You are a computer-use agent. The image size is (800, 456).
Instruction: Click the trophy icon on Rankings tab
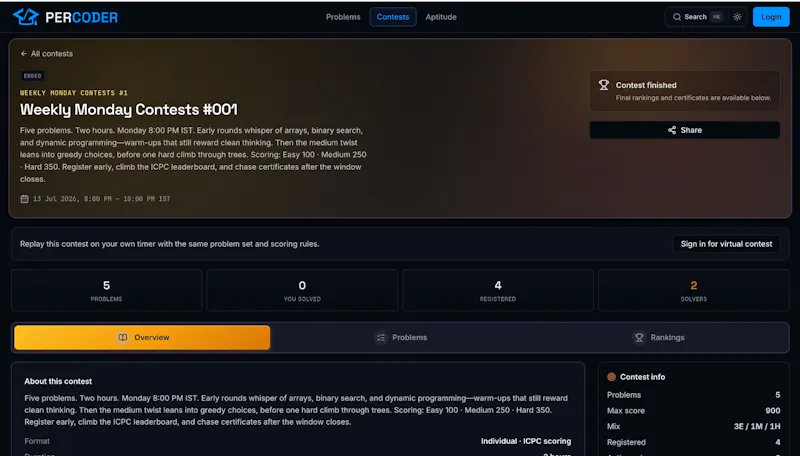pyautogui.click(x=639, y=338)
